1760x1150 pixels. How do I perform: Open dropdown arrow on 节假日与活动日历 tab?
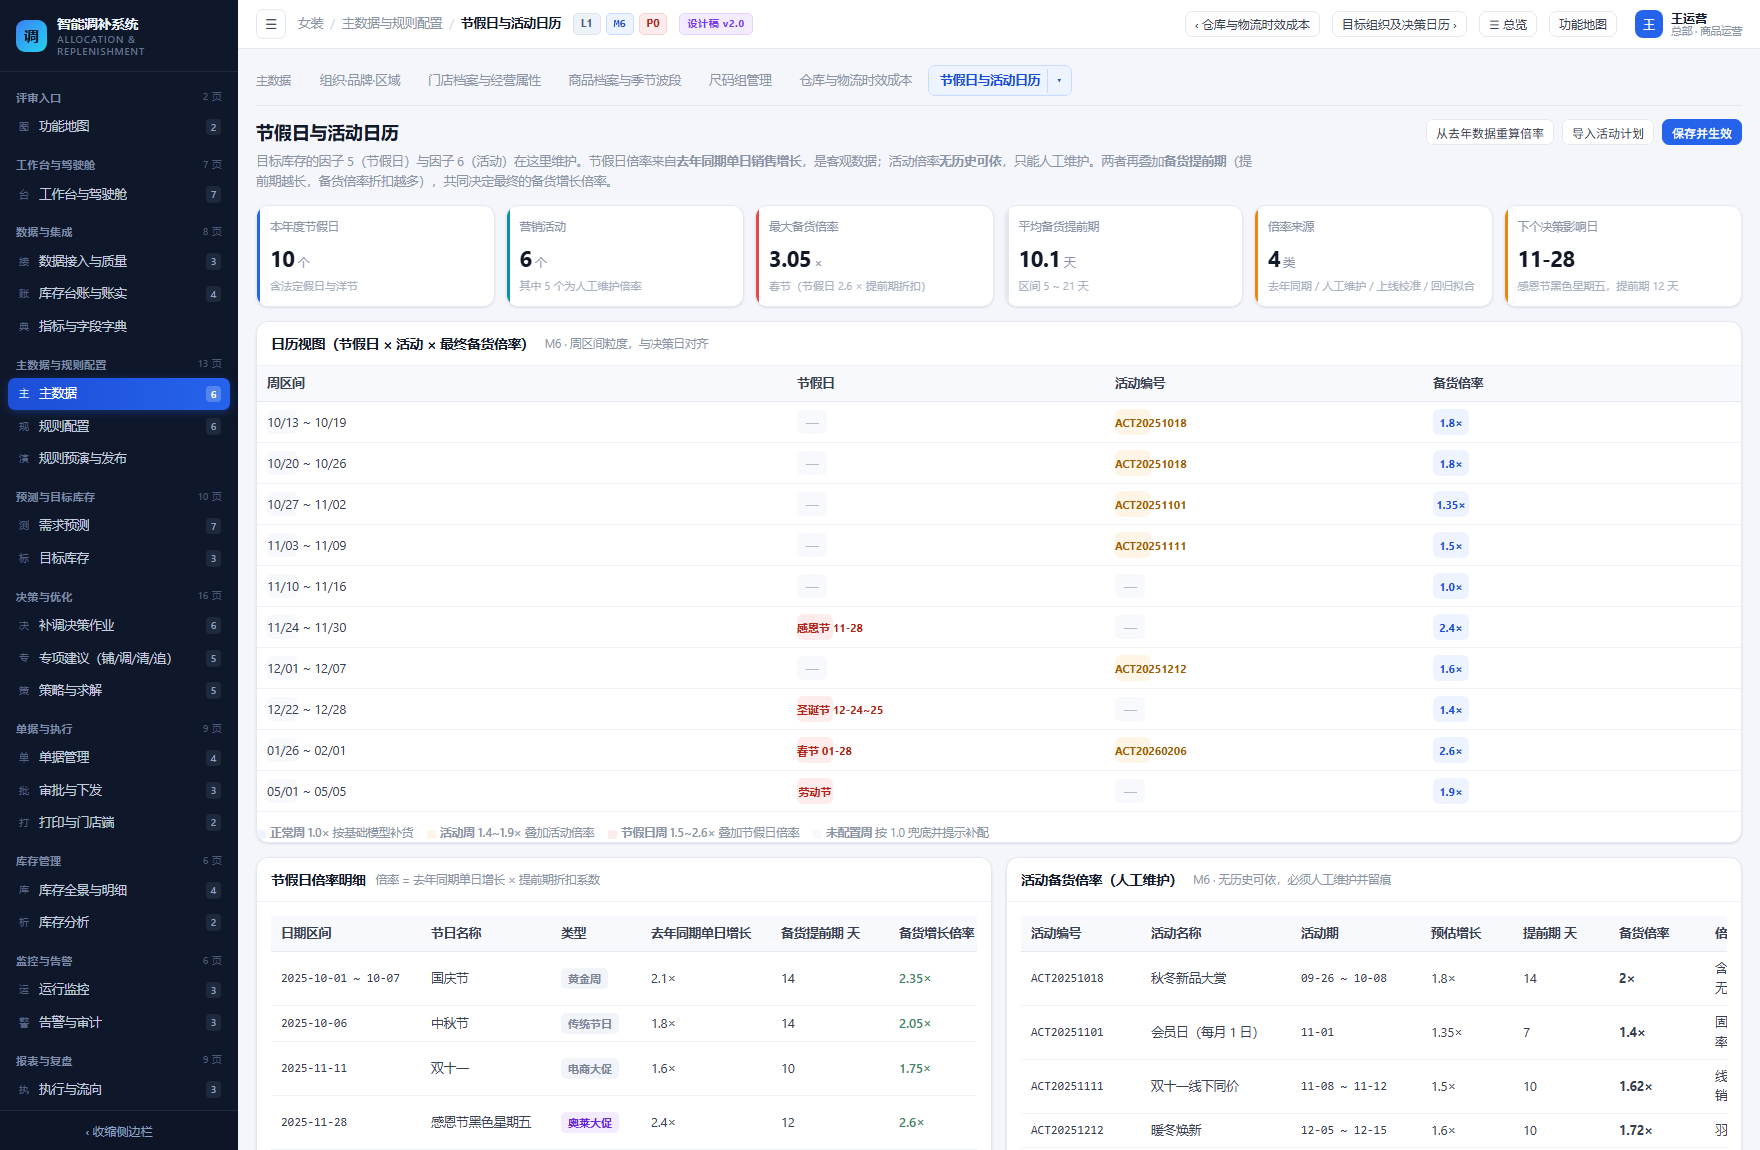(x=1059, y=81)
